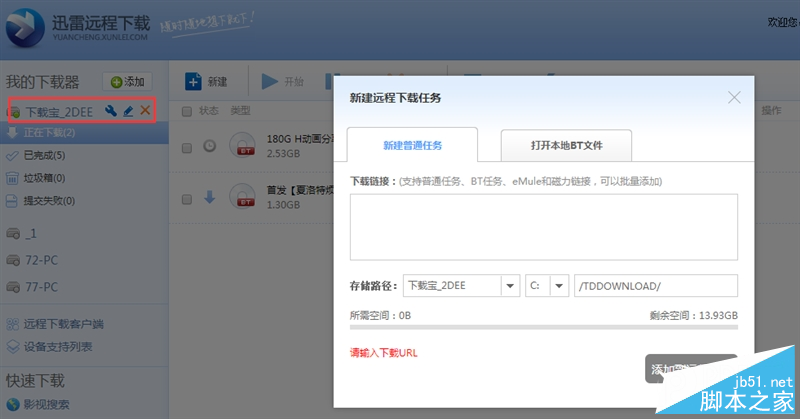Click the waiting clock status icon

[x=209, y=146]
